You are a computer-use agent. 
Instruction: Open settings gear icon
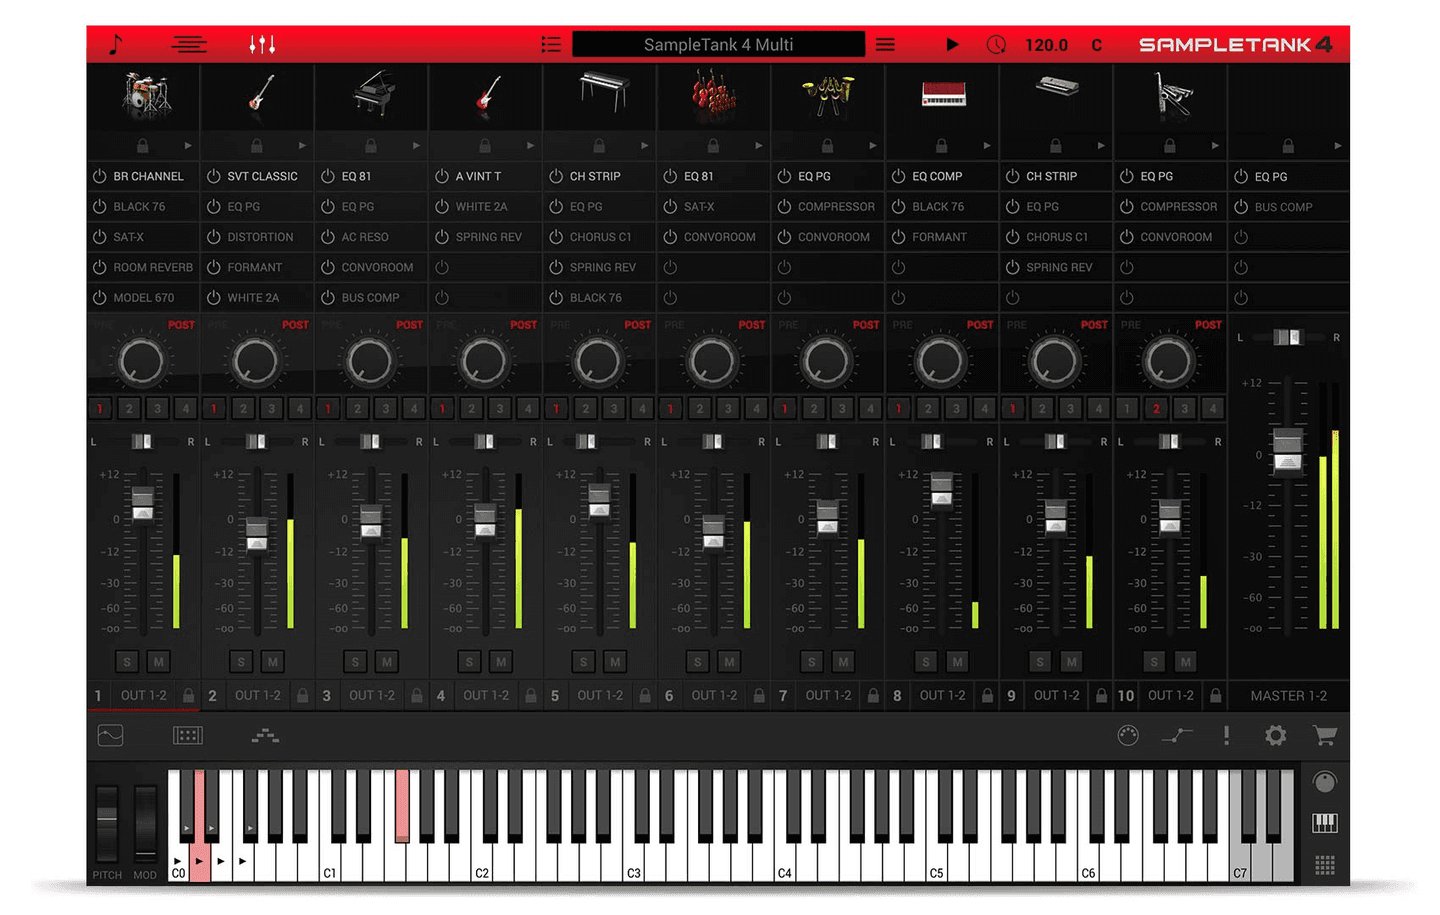click(x=1275, y=736)
